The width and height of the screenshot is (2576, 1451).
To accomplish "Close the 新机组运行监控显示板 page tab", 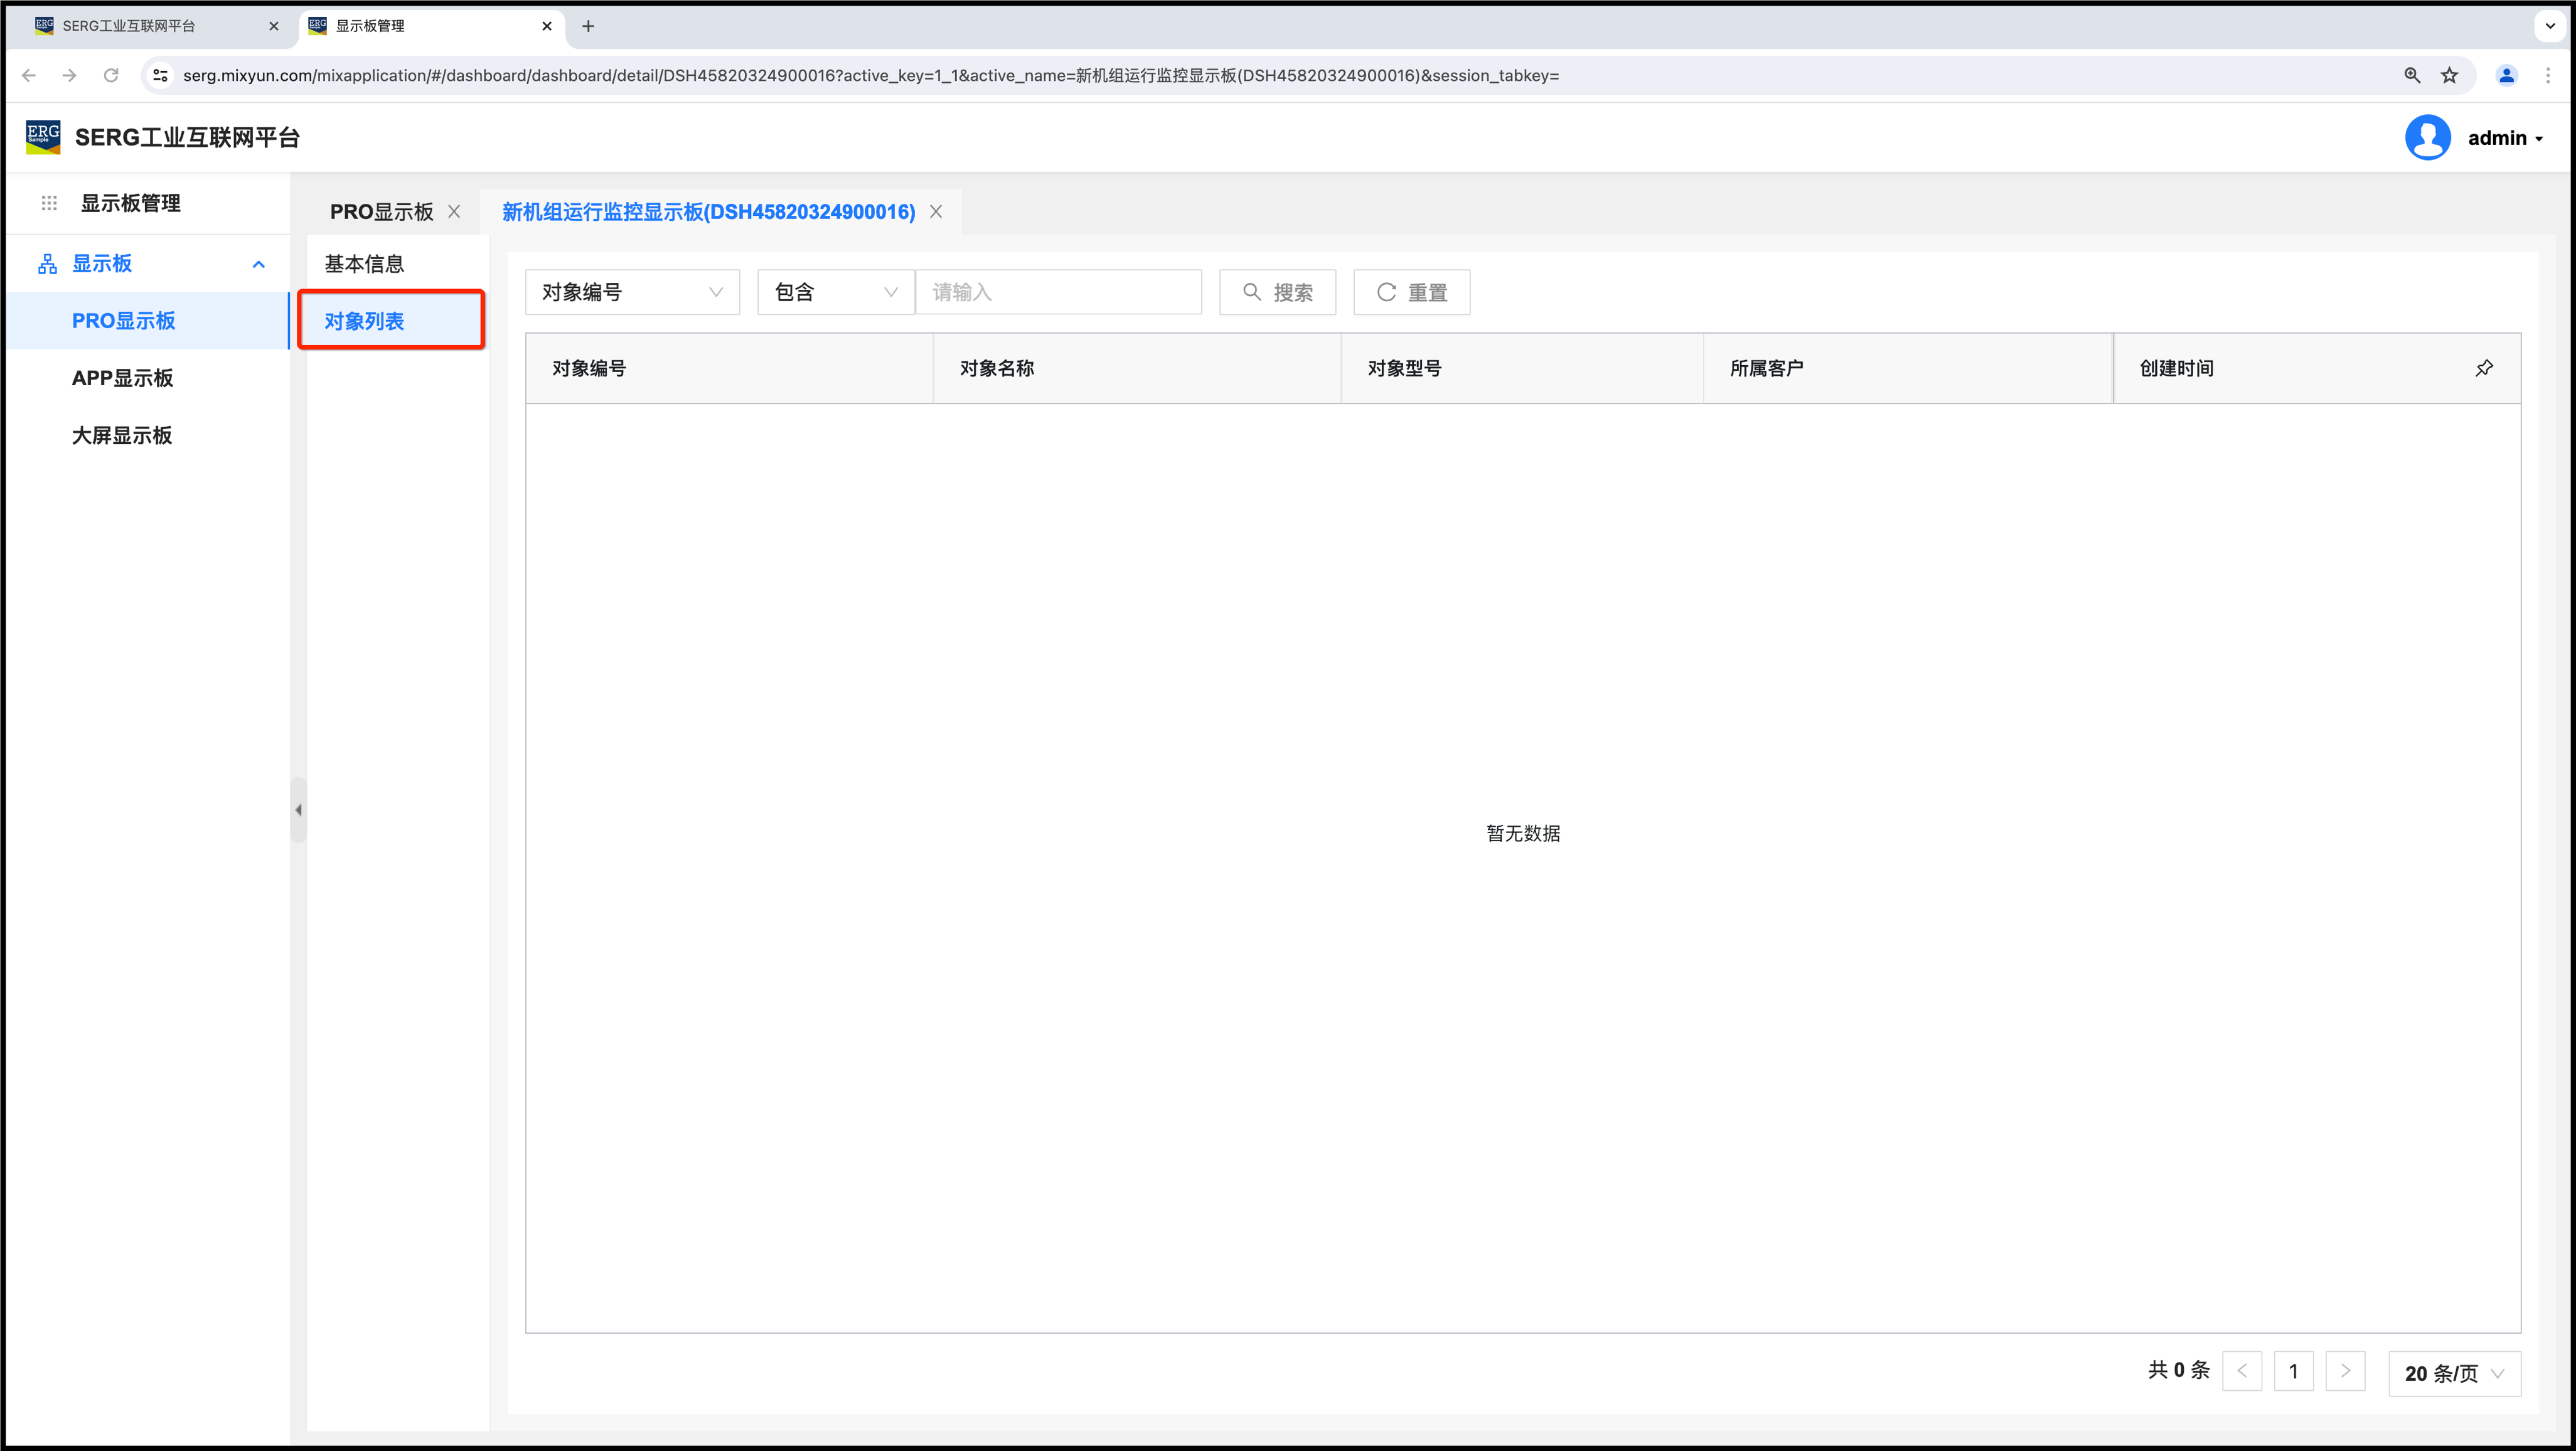I will click(936, 212).
